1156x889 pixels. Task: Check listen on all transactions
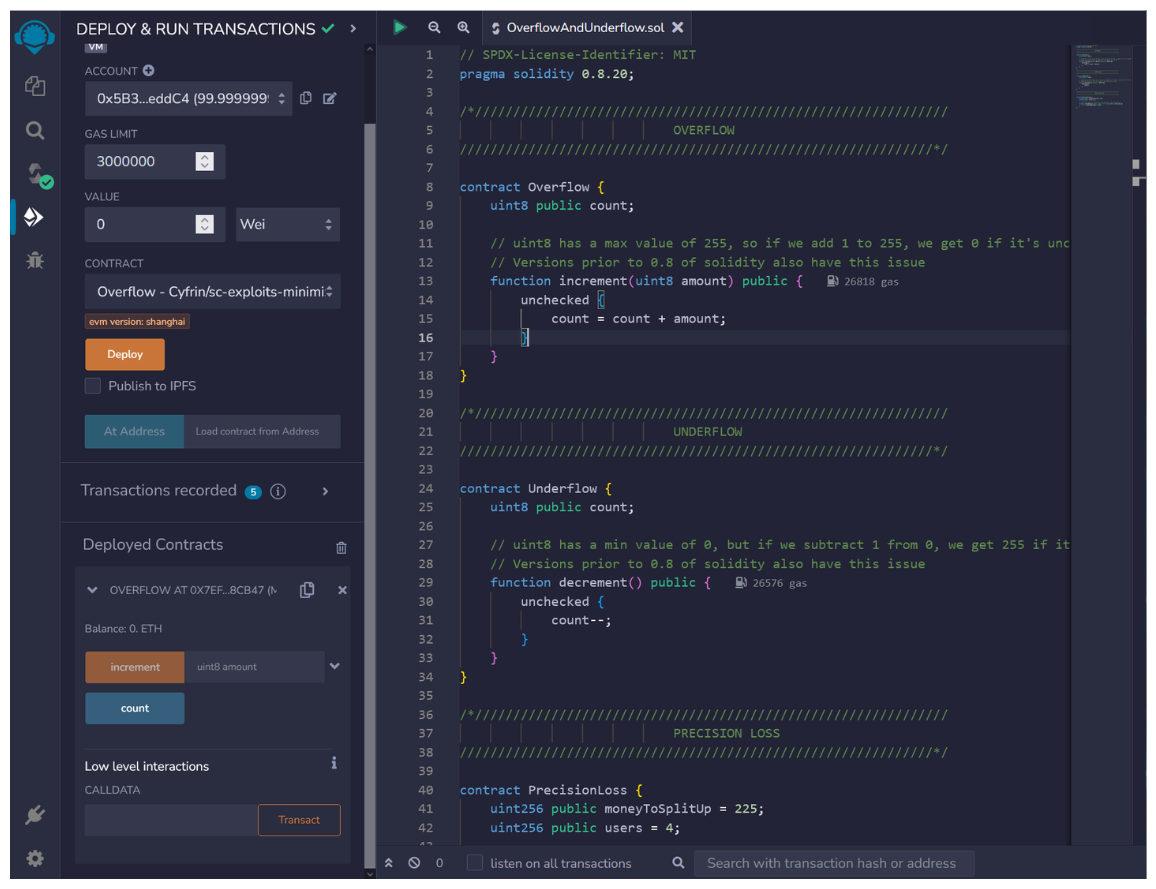coord(475,863)
